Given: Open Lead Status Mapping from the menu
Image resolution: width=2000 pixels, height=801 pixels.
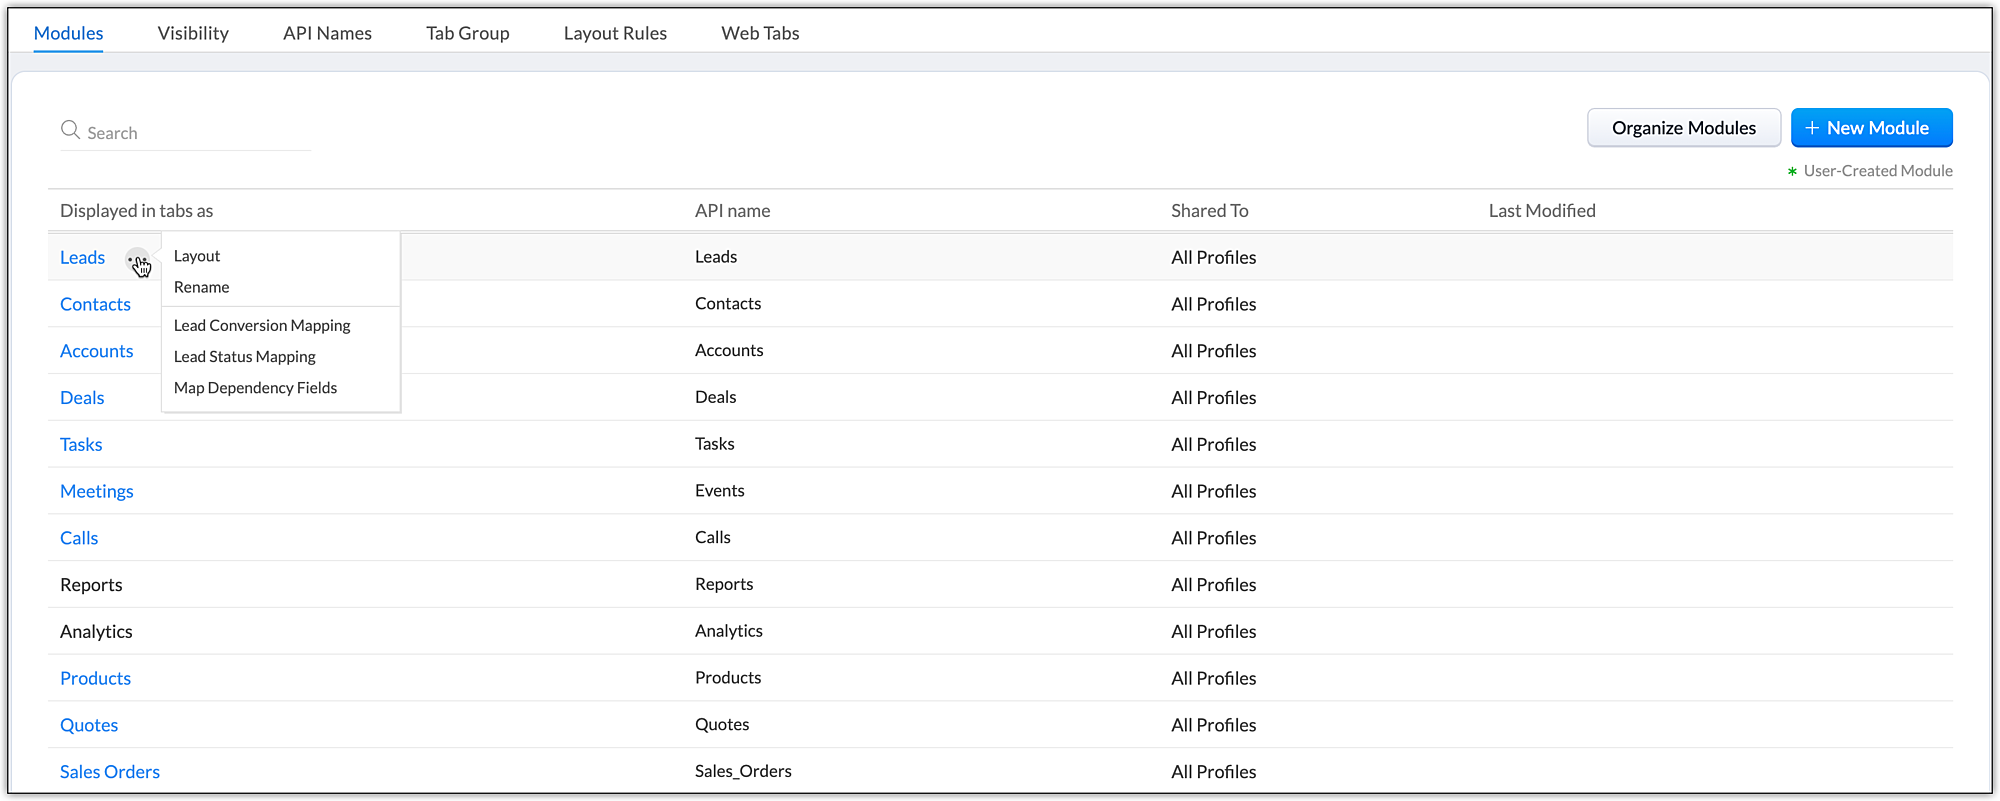Looking at the screenshot, I should [x=245, y=356].
